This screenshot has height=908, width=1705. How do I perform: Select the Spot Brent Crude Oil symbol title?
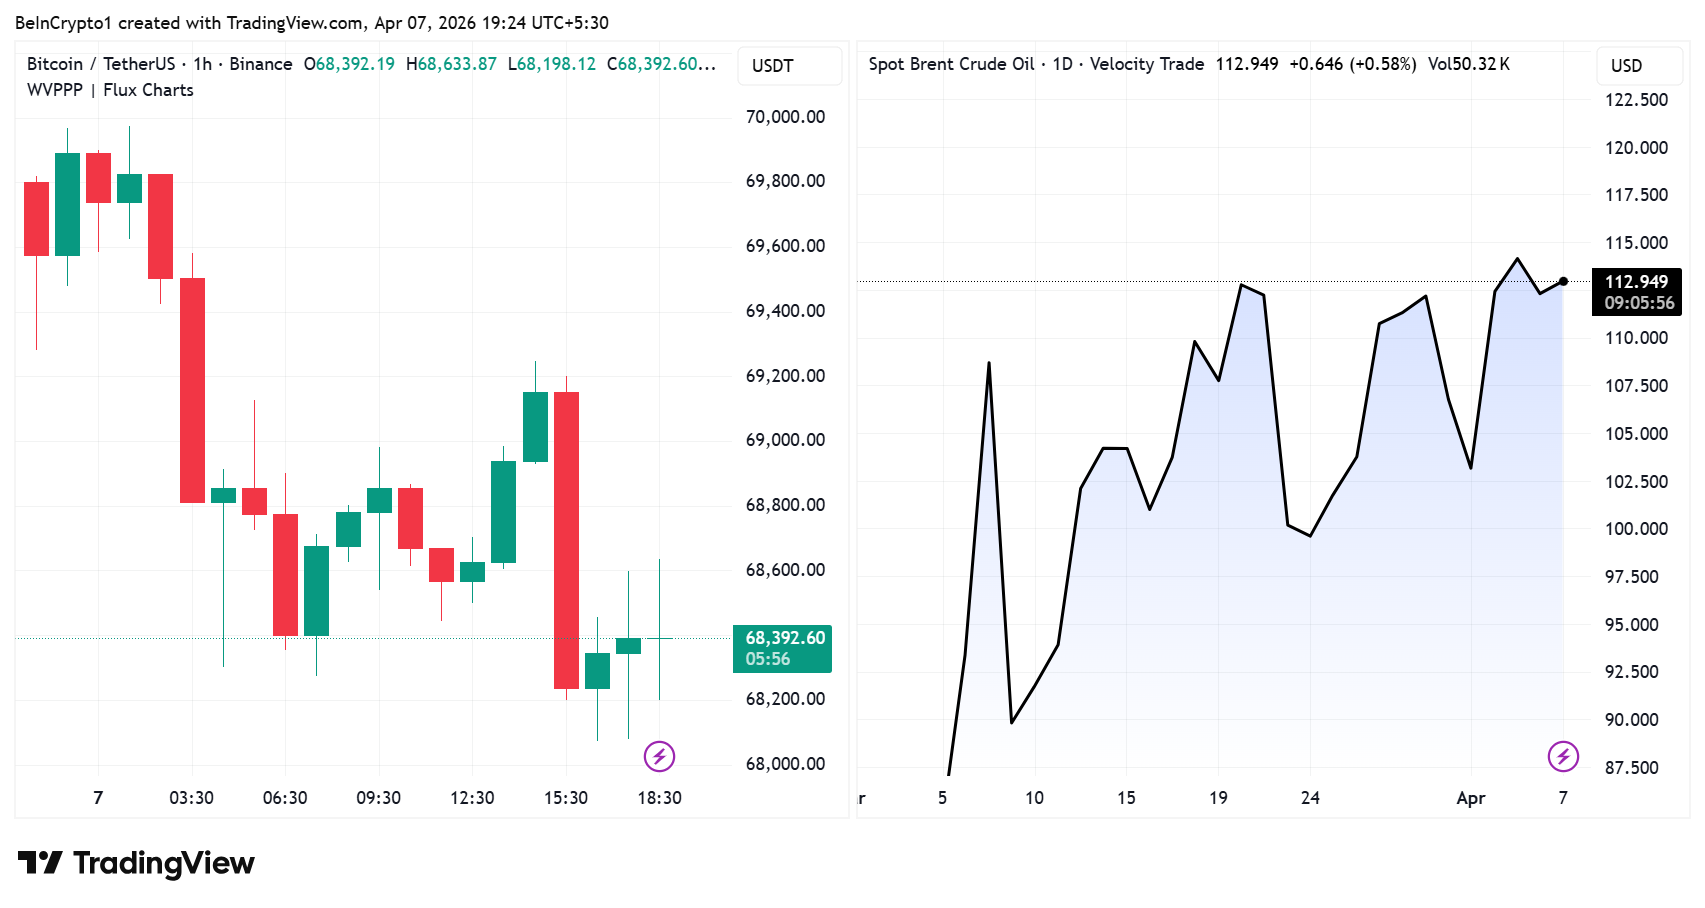point(951,64)
